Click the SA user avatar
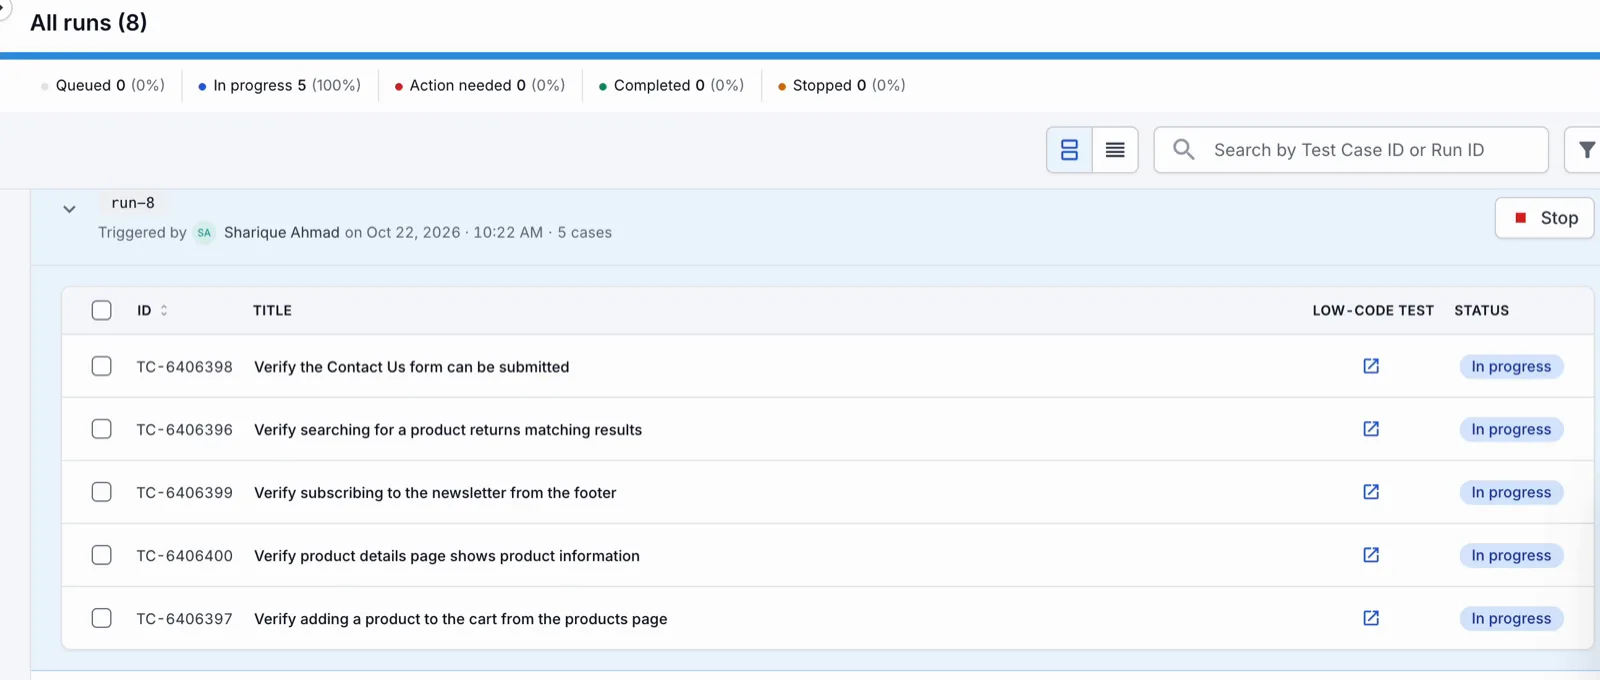 coord(204,232)
